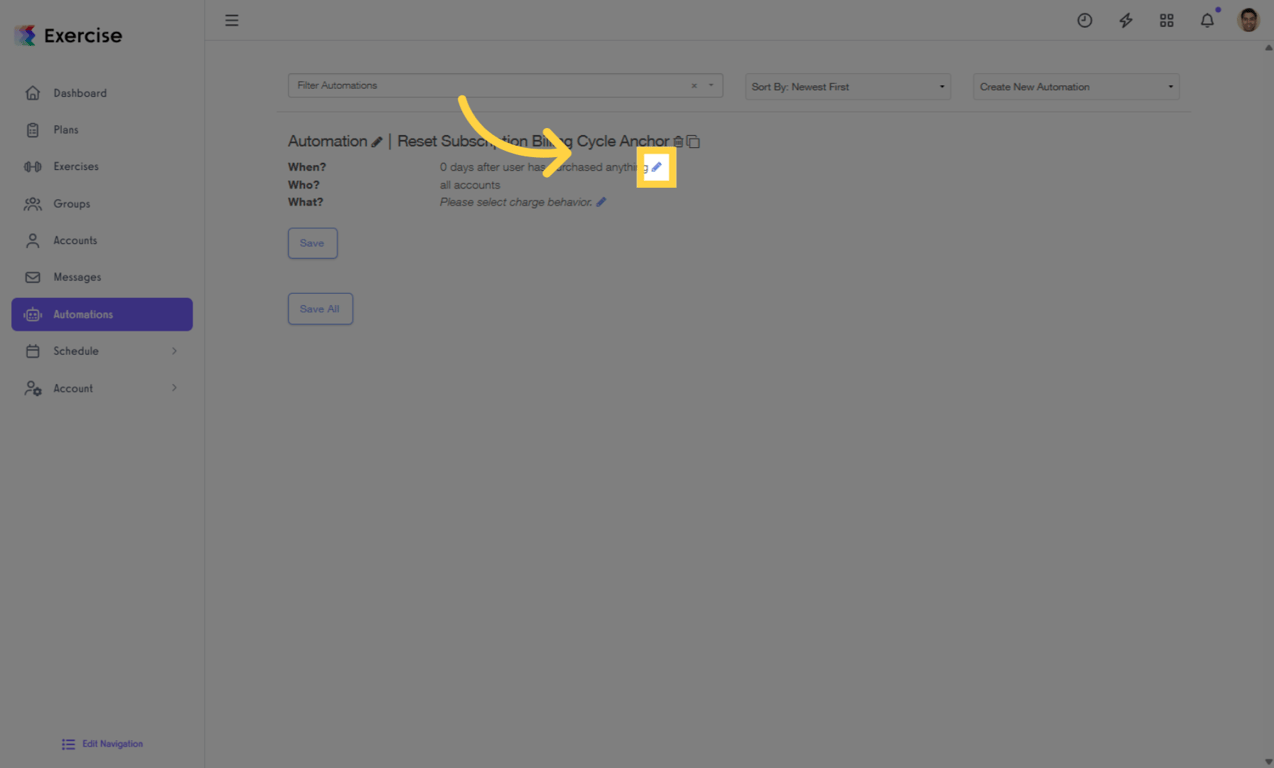
Task: Open Create New Automation dropdown
Action: tap(1076, 87)
